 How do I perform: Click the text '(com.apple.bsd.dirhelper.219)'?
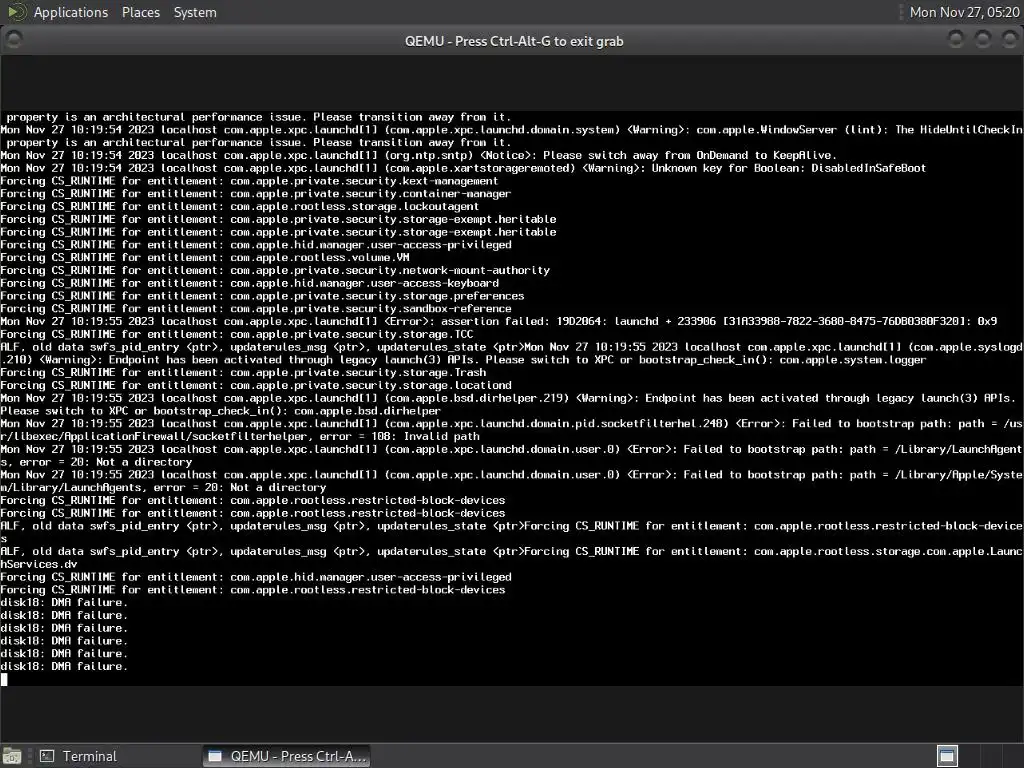coord(477,398)
